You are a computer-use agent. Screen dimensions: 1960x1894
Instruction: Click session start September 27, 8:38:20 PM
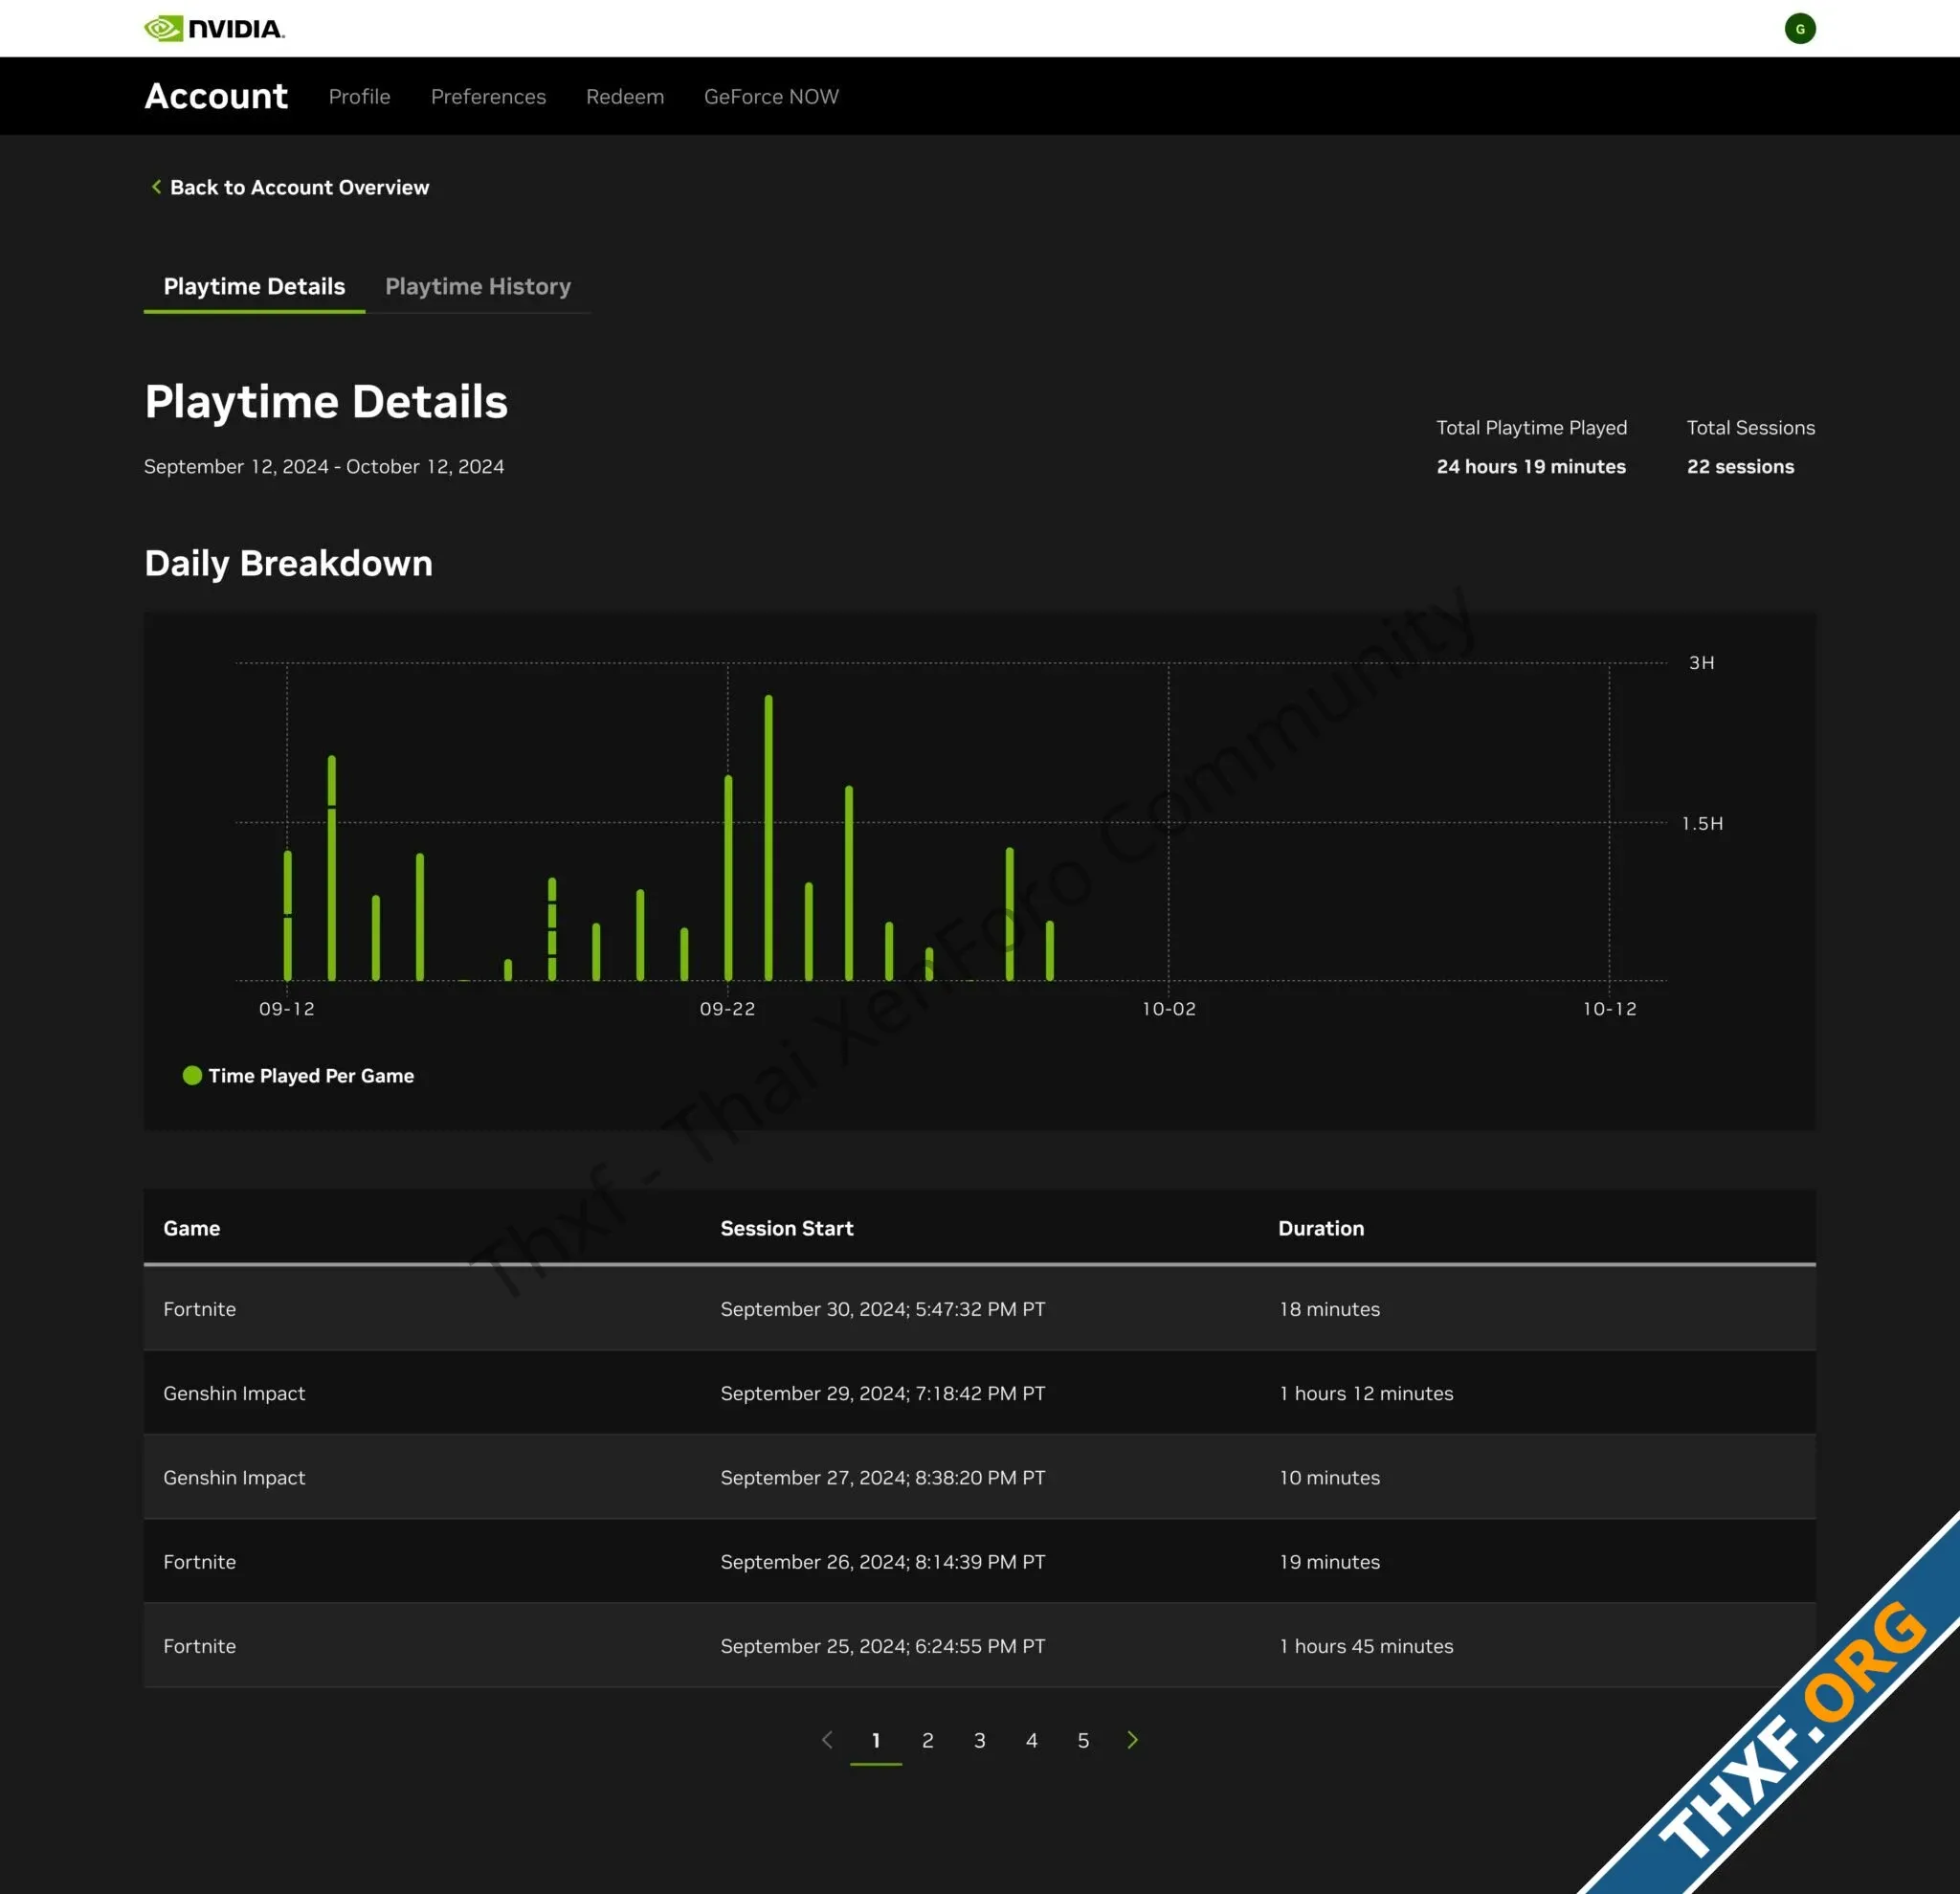[x=883, y=1477]
